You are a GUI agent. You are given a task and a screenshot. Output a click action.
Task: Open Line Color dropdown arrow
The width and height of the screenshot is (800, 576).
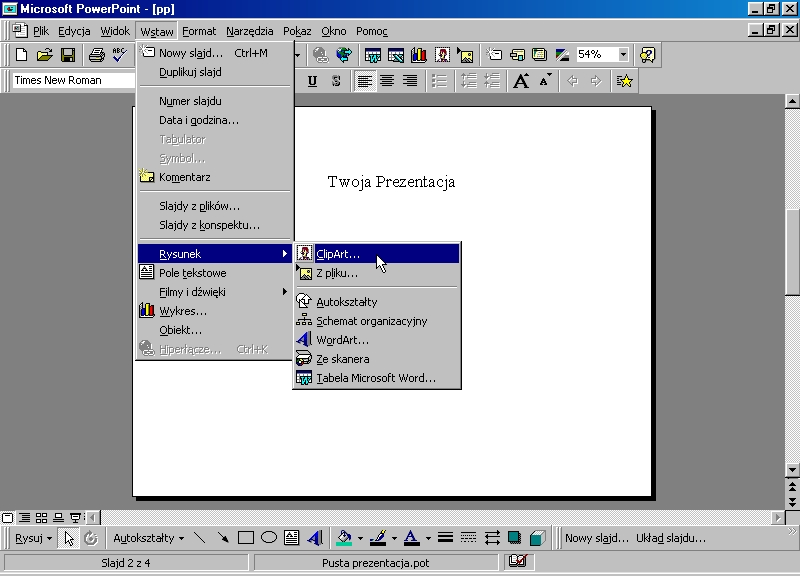394,538
